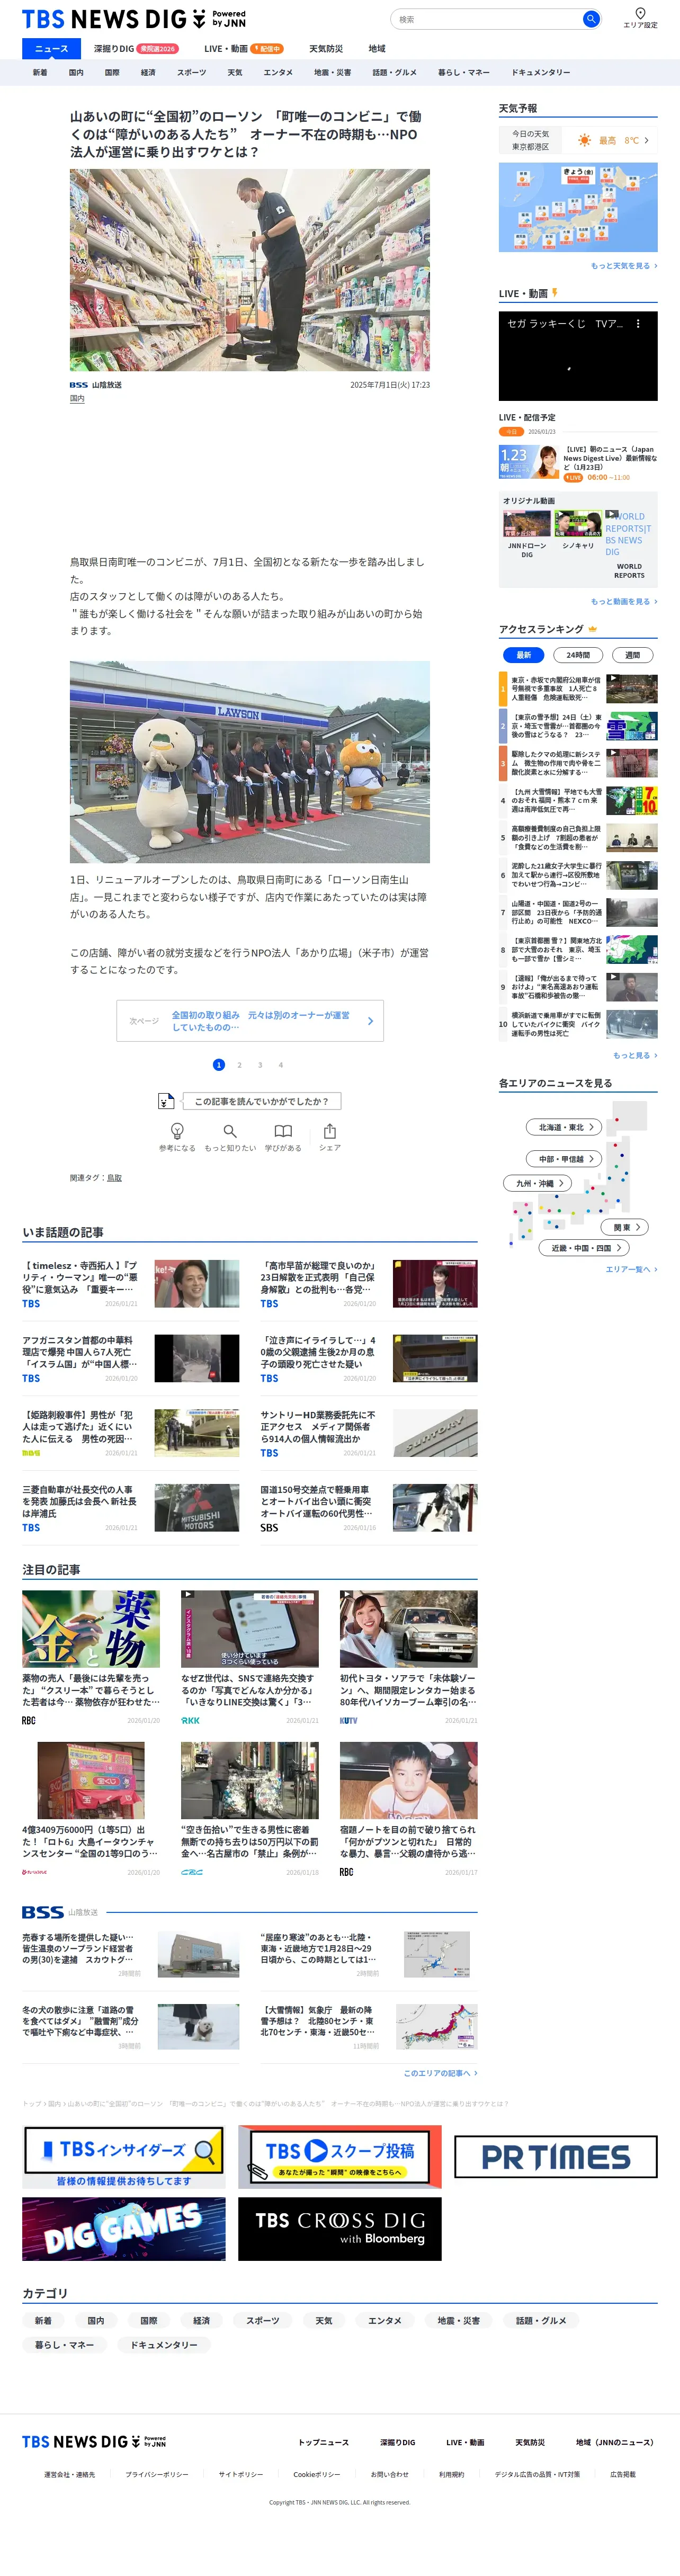Open the PR TIMES banner
Screen dimensions: 680x2576
(556, 2157)
